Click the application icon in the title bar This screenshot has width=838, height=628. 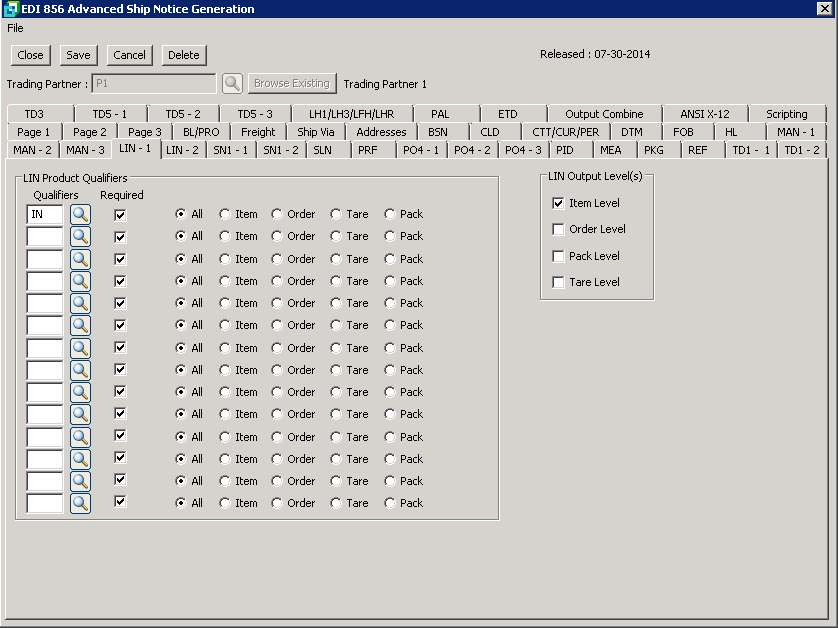pyautogui.click(x=11, y=9)
